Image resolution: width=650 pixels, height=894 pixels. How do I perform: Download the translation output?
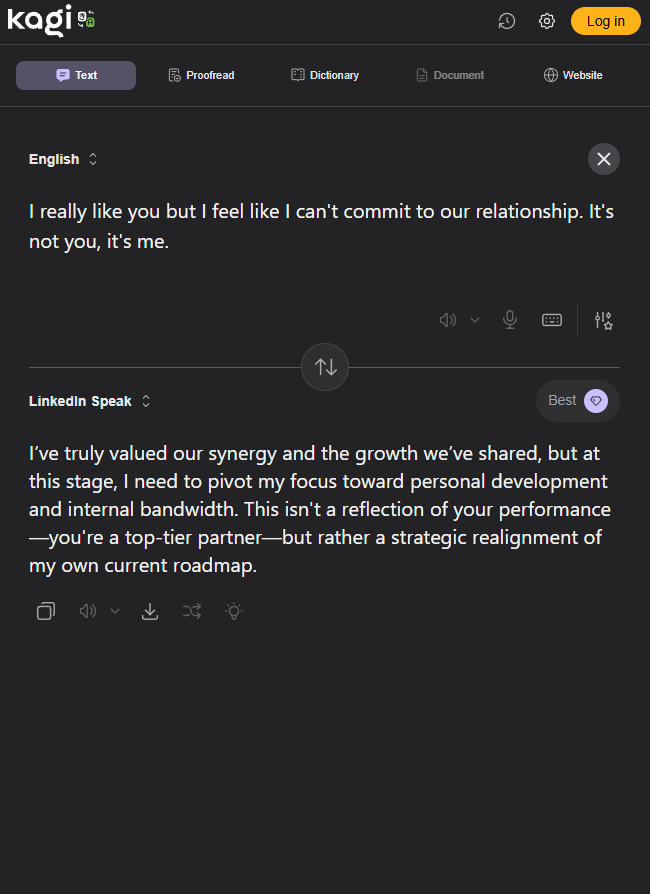pyautogui.click(x=150, y=611)
